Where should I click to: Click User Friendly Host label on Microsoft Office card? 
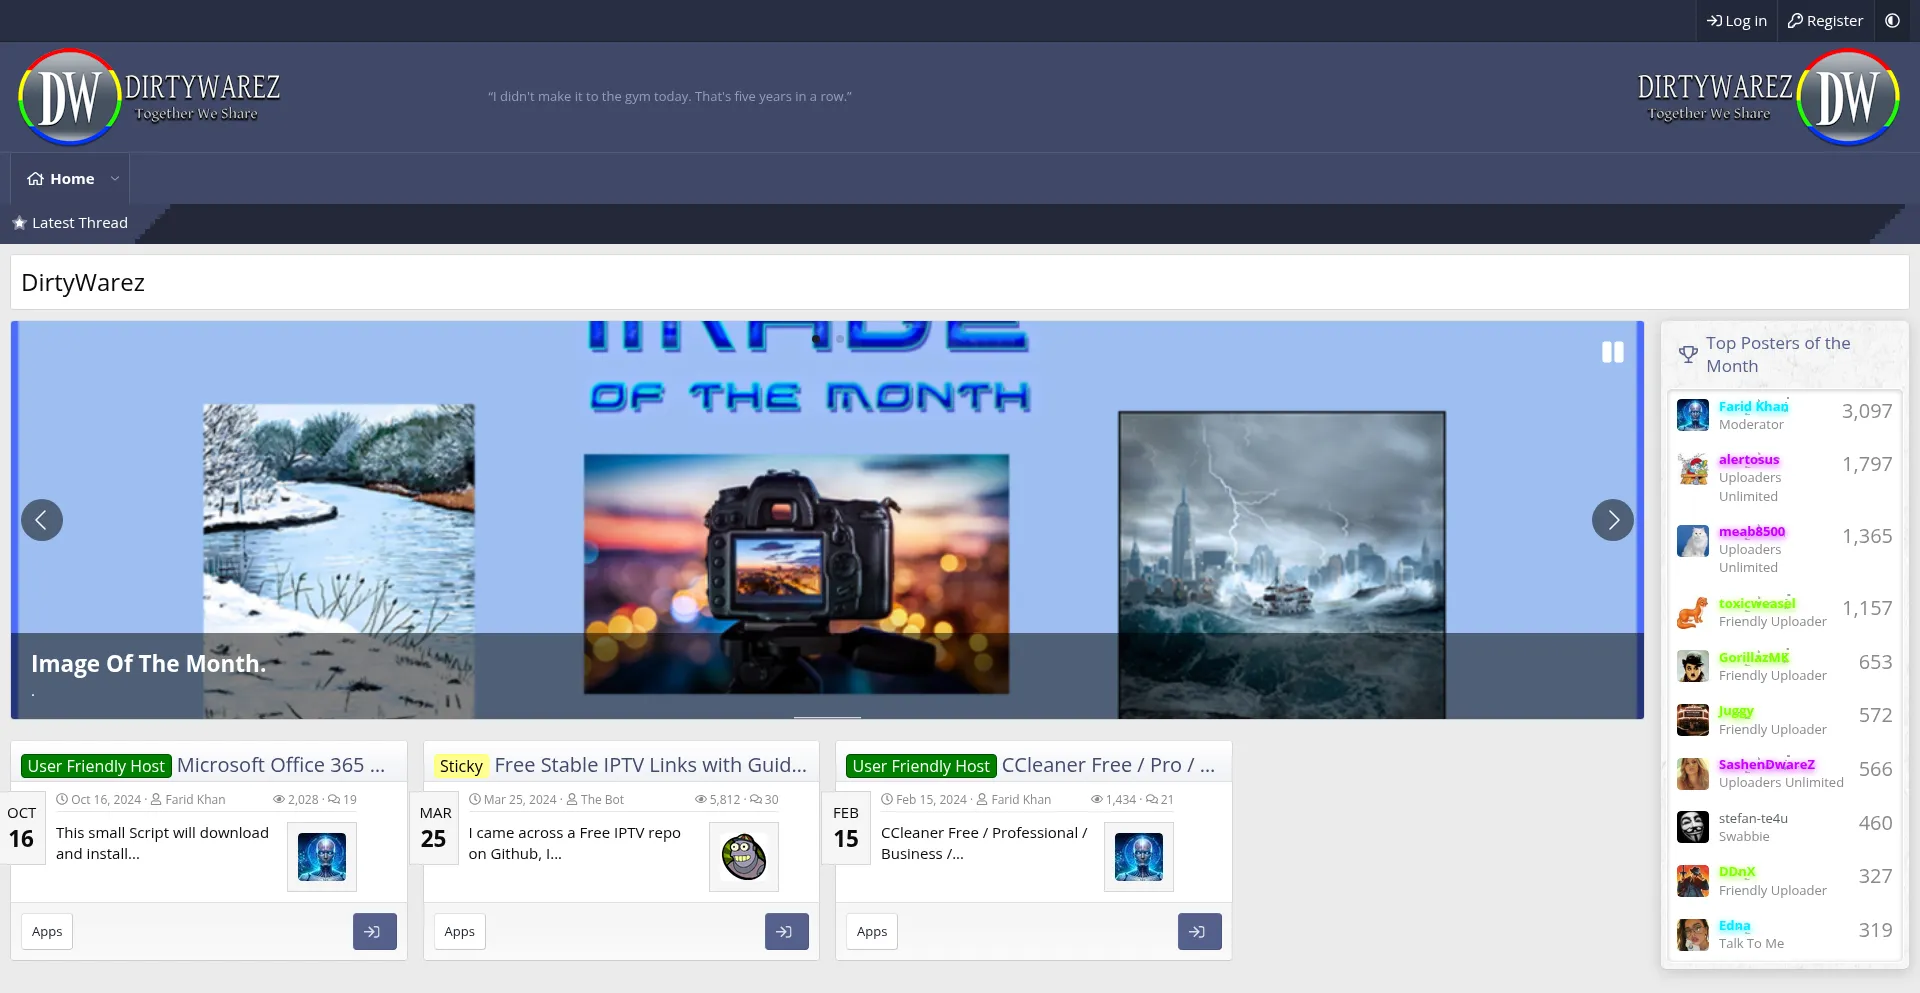96,766
